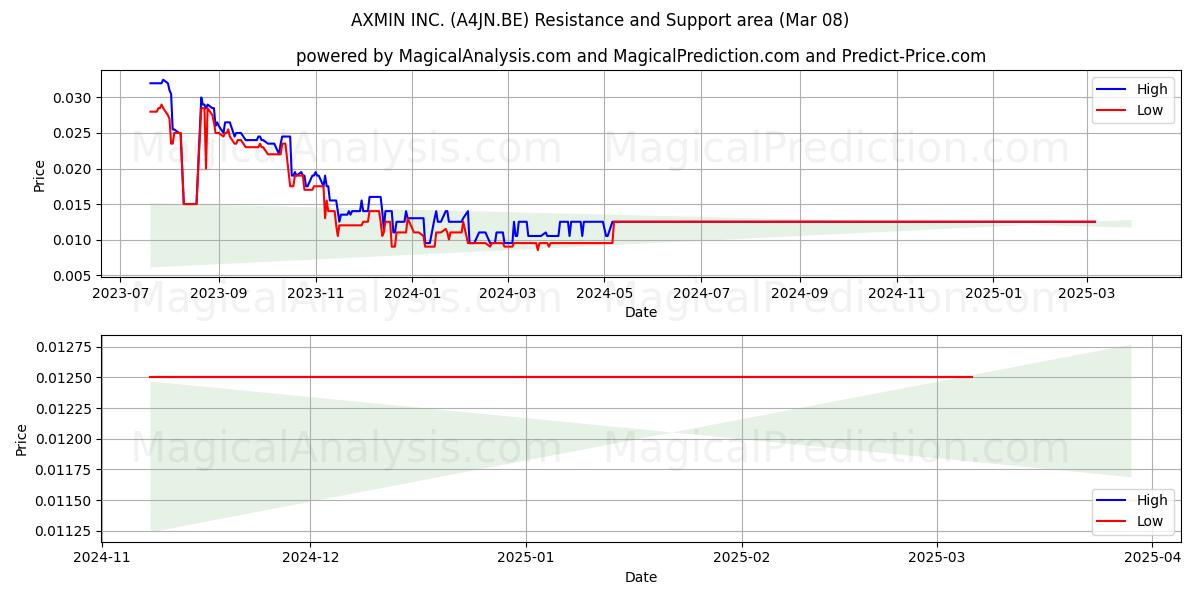Click the 'Price' axis label of top chart

40,176
